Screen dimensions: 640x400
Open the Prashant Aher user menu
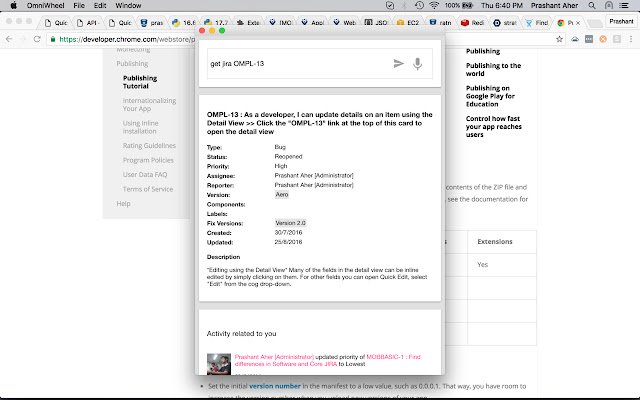pos(554,5)
